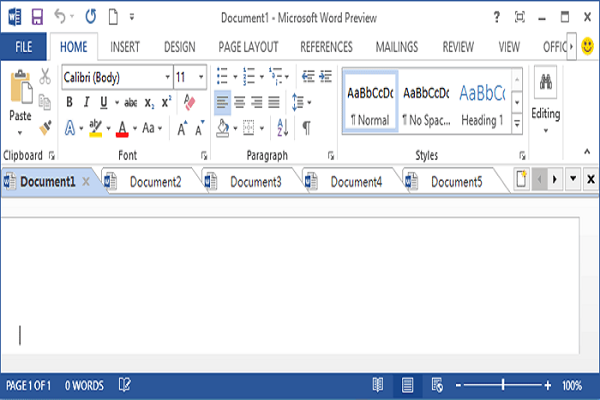Apply the No Spacing style
600x400 pixels.
click(x=426, y=102)
